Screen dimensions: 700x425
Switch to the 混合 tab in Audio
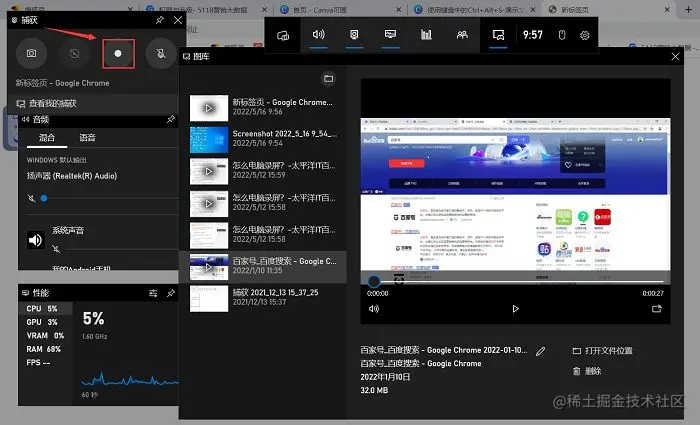pyautogui.click(x=47, y=138)
